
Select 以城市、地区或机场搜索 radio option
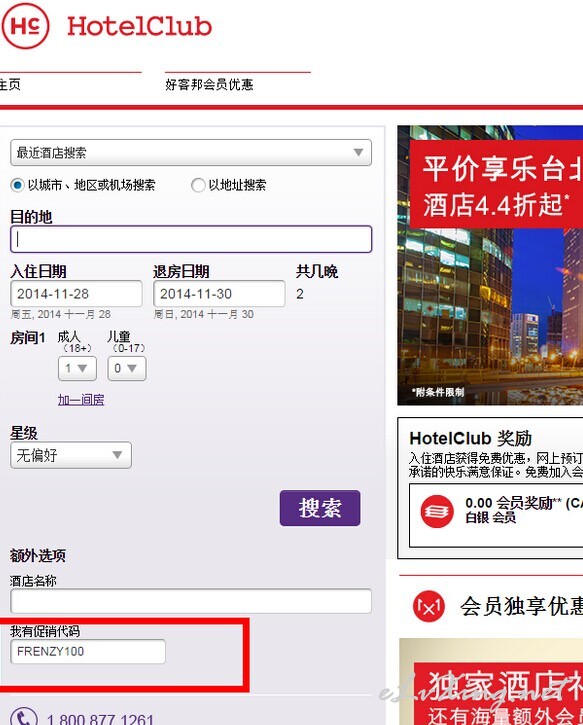click(17, 185)
